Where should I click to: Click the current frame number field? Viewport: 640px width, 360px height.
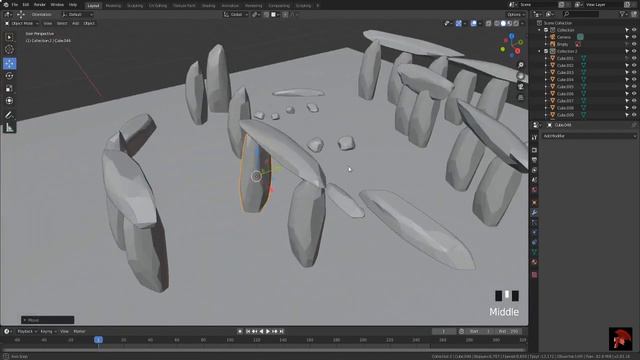coord(444,331)
